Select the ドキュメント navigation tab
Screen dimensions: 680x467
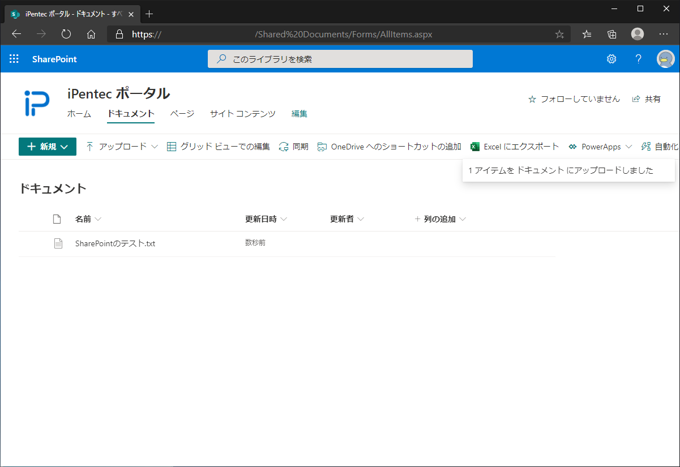click(131, 114)
